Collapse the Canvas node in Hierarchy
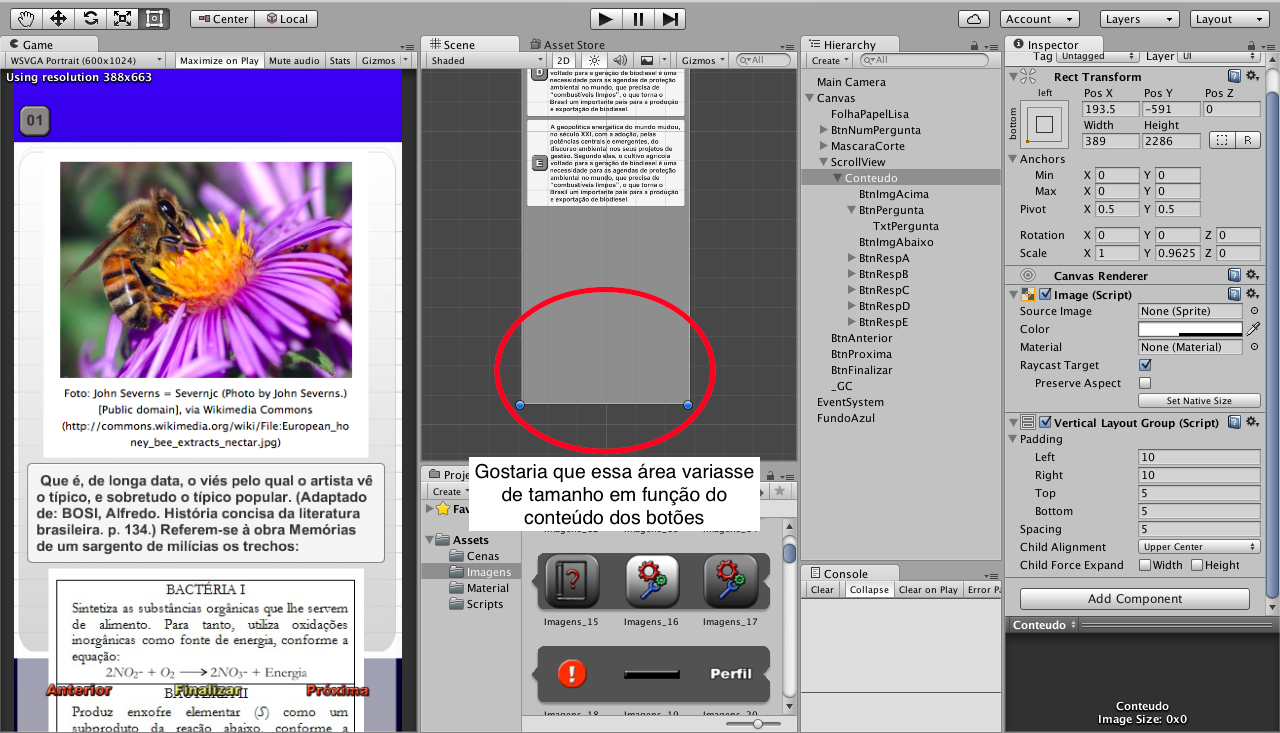Image resolution: width=1280 pixels, height=733 pixels. pos(809,98)
